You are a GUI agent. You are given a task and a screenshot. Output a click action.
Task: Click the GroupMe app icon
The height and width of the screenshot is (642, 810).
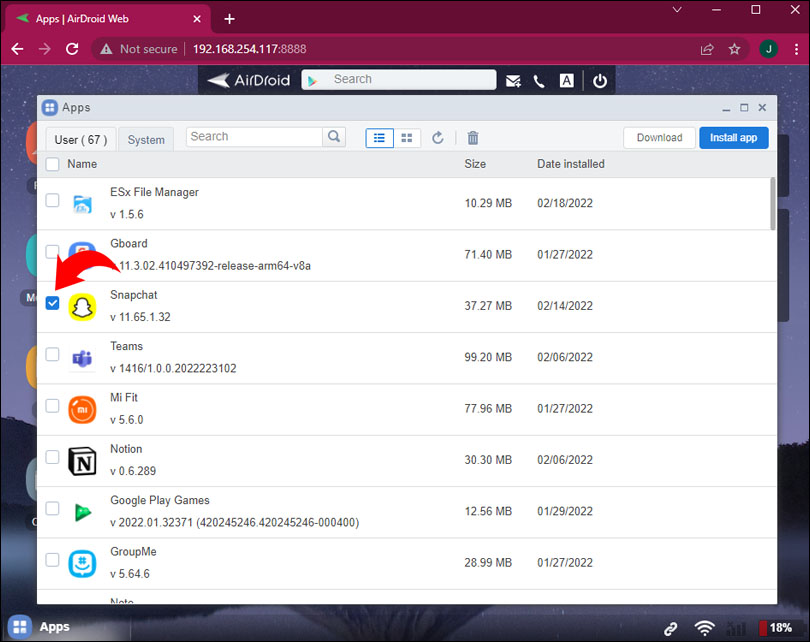click(x=82, y=563)
